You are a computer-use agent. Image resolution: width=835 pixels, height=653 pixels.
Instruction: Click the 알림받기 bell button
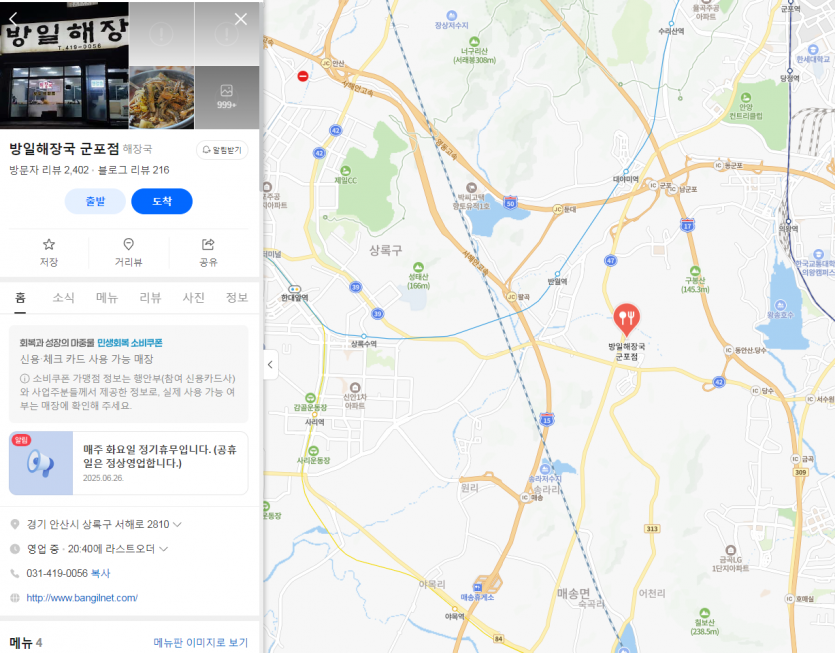pos(222,150)
